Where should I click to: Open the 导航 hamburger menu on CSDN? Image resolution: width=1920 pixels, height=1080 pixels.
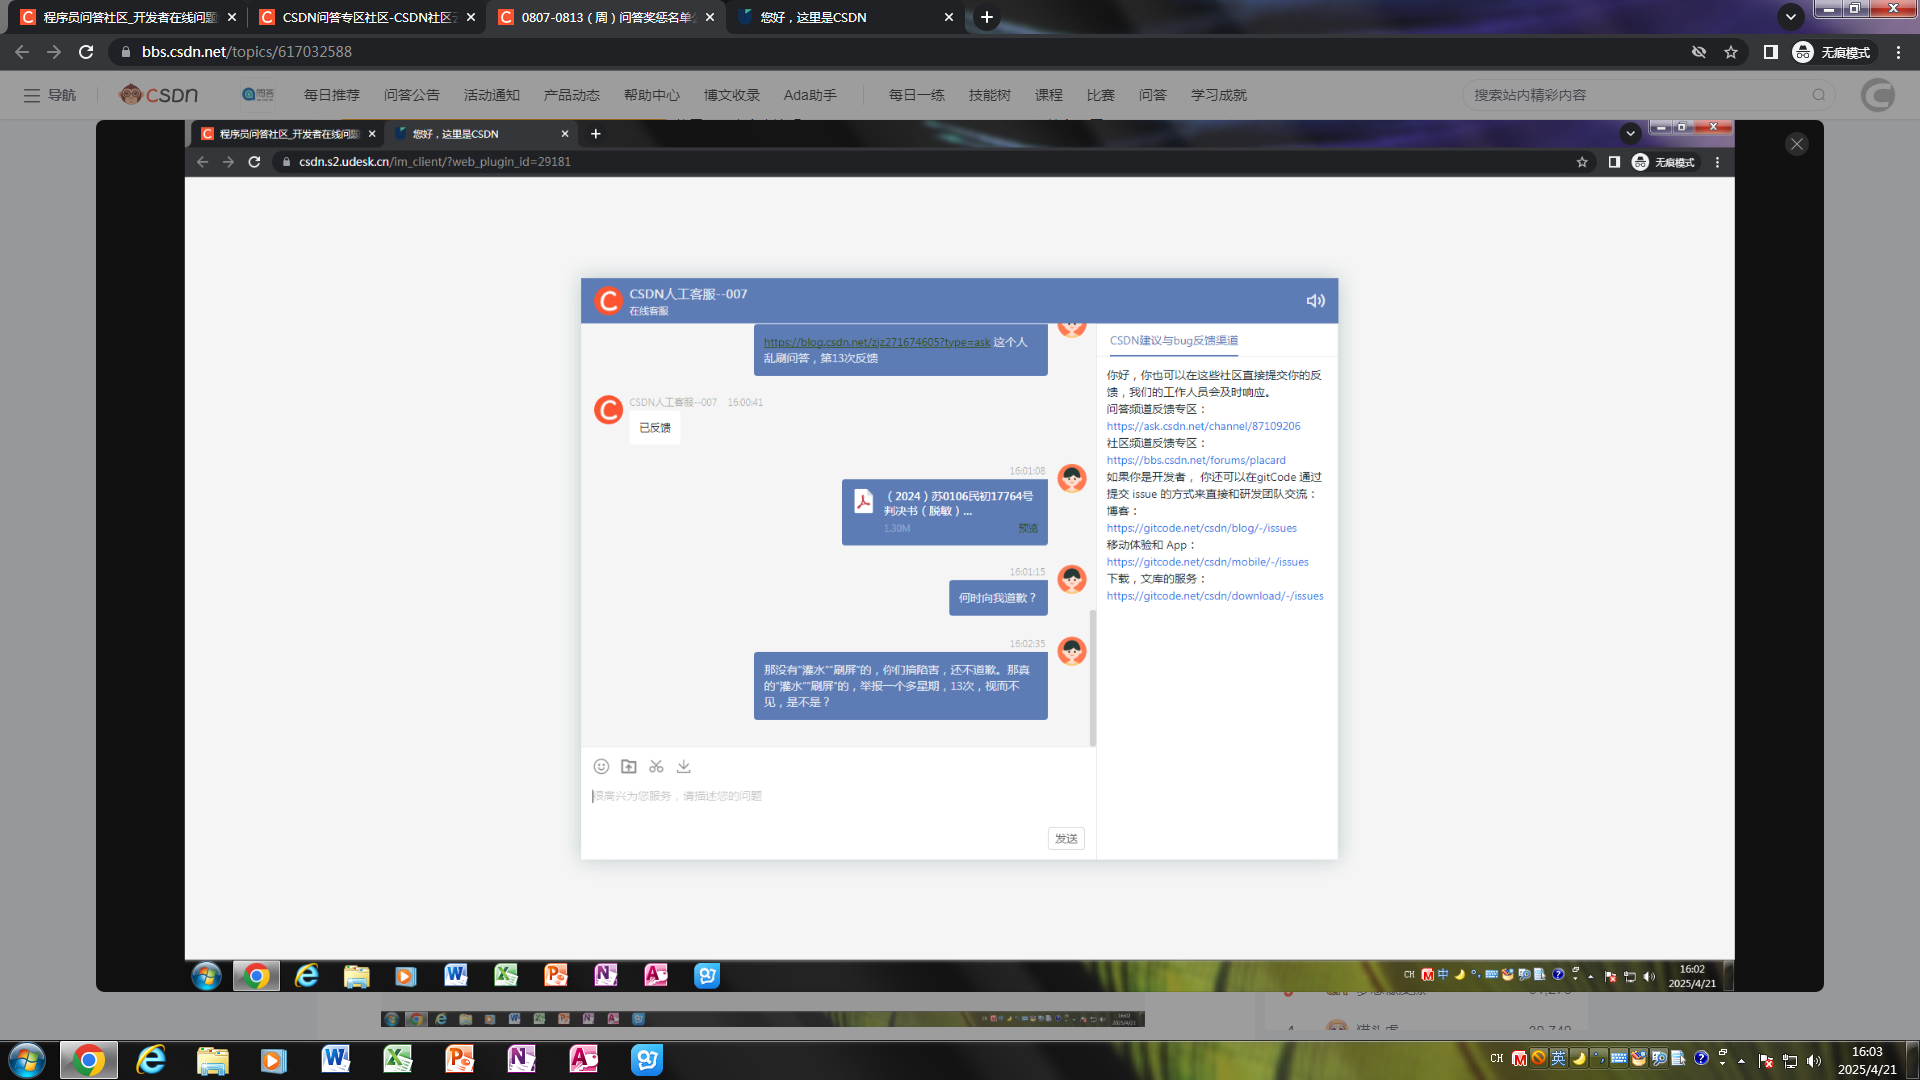(49, 95)
